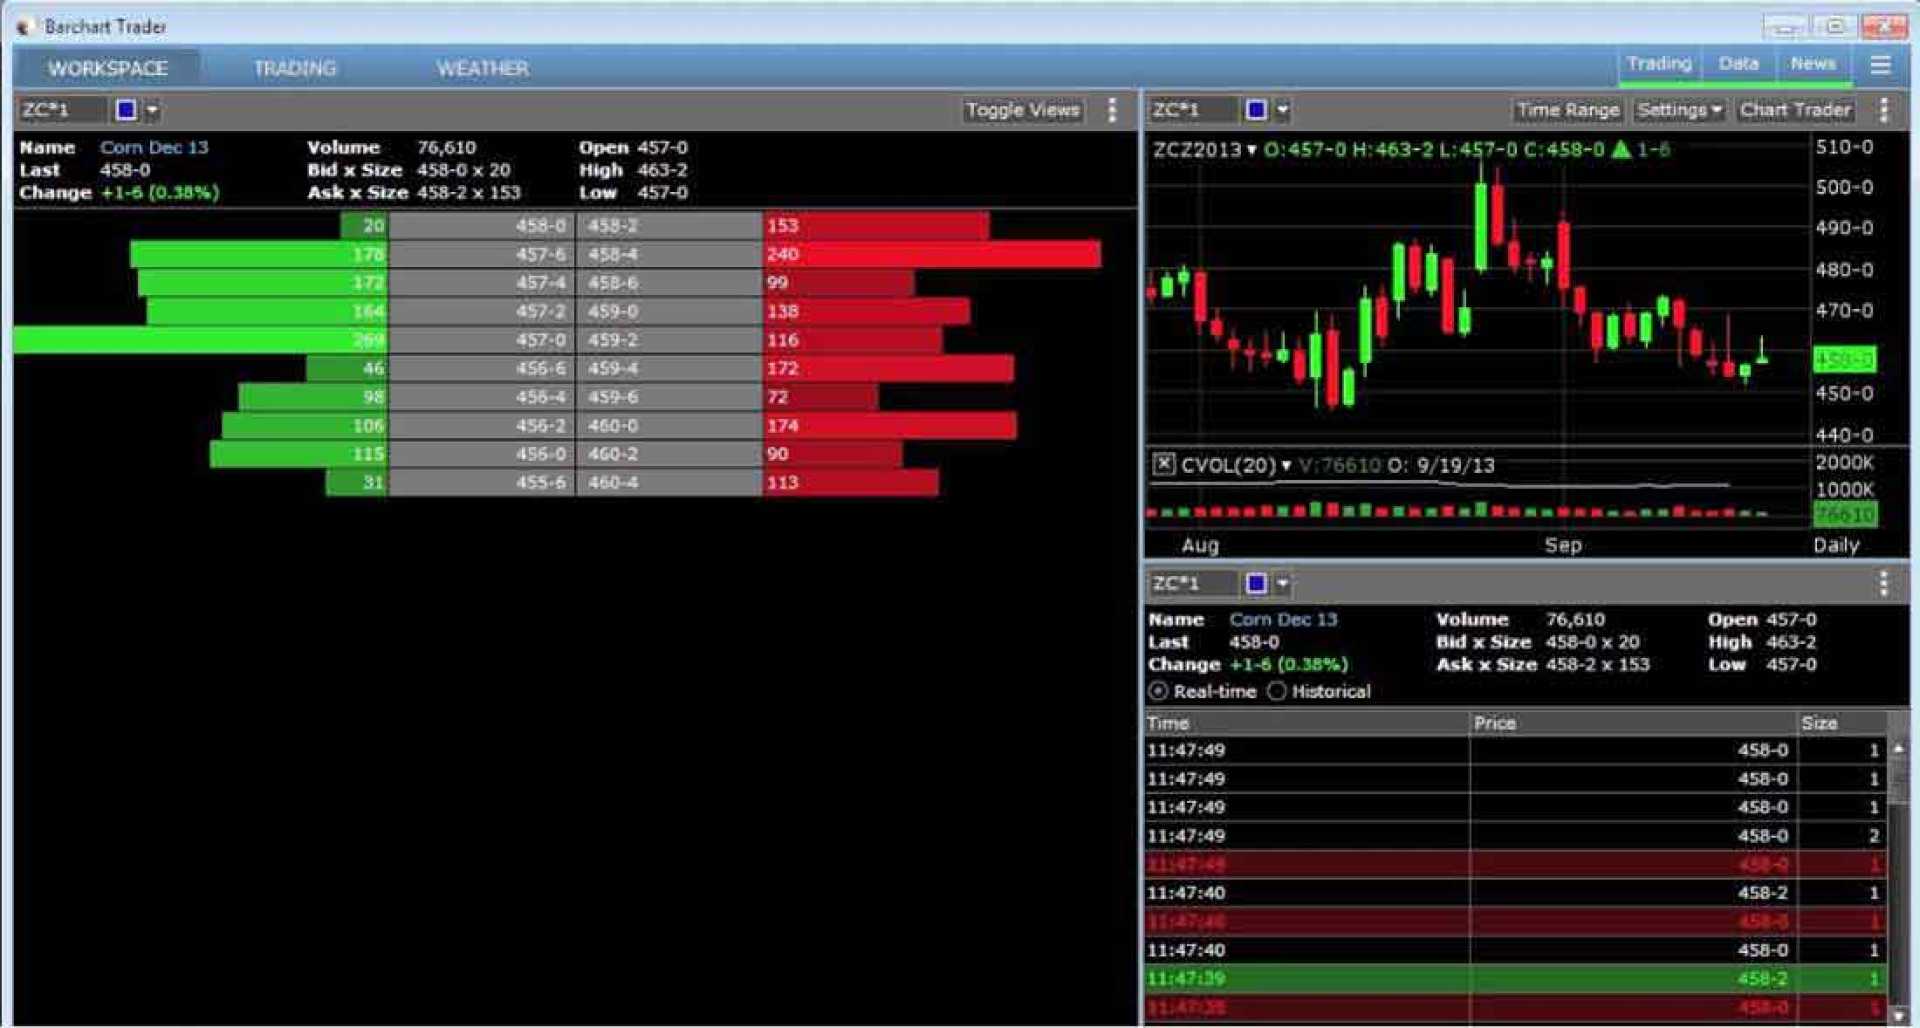The image size is (1920, 1028).
Task: Click the Toggle Views button
Action: pyautogui.click(x=1022, y=110)
